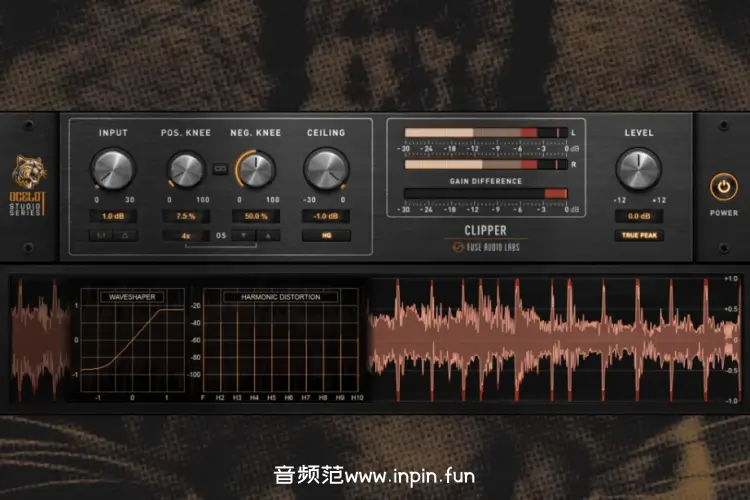Click the oversampling down arrow

pos(243,235)
